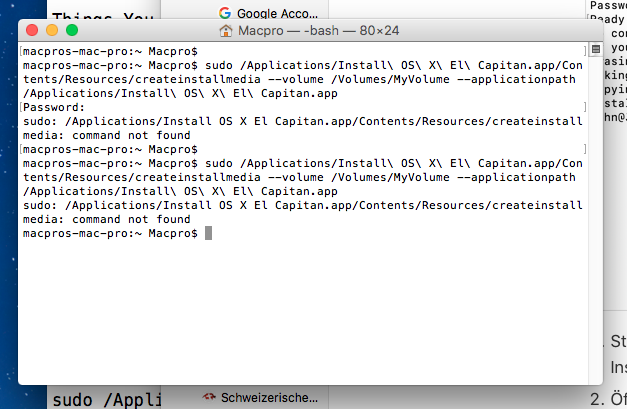This screenshot has width=627, height=409.
Task: Click the "Password:" line in the Terminal
Action: pyautogui.click(x=54, y=107)
